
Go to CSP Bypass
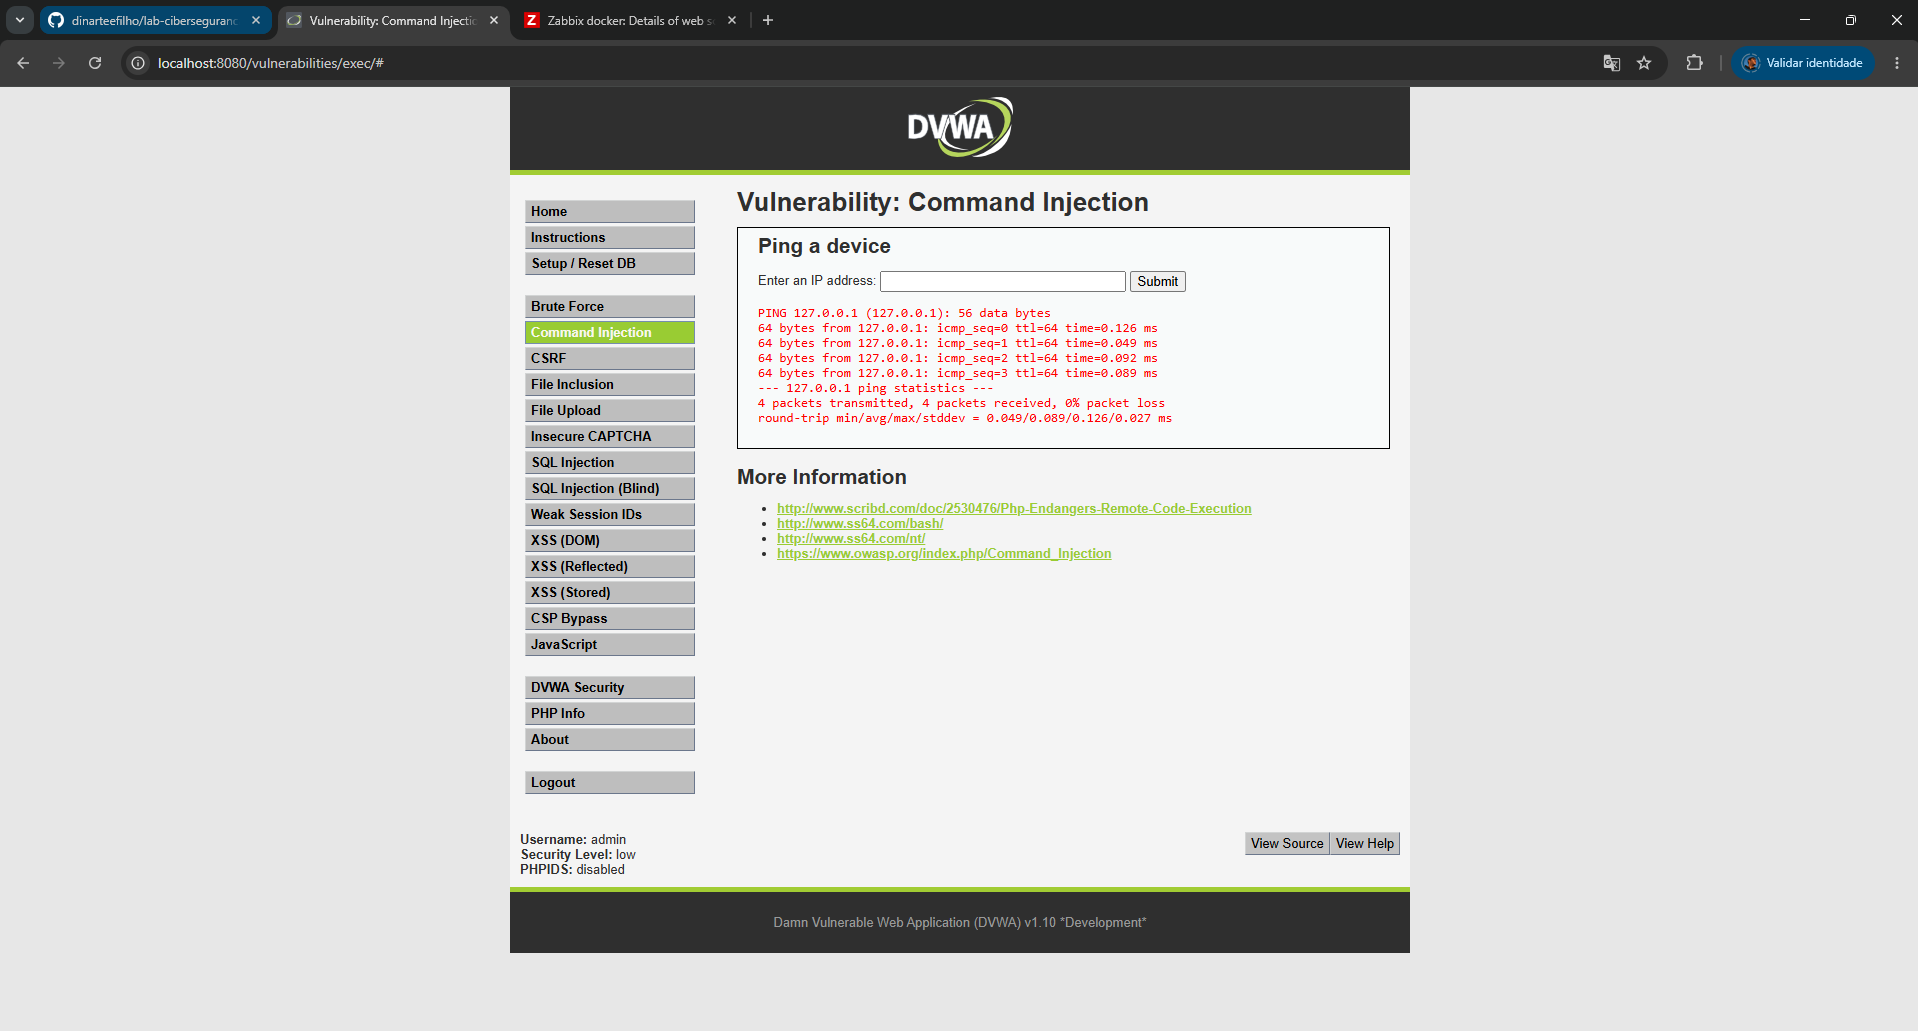610,618
